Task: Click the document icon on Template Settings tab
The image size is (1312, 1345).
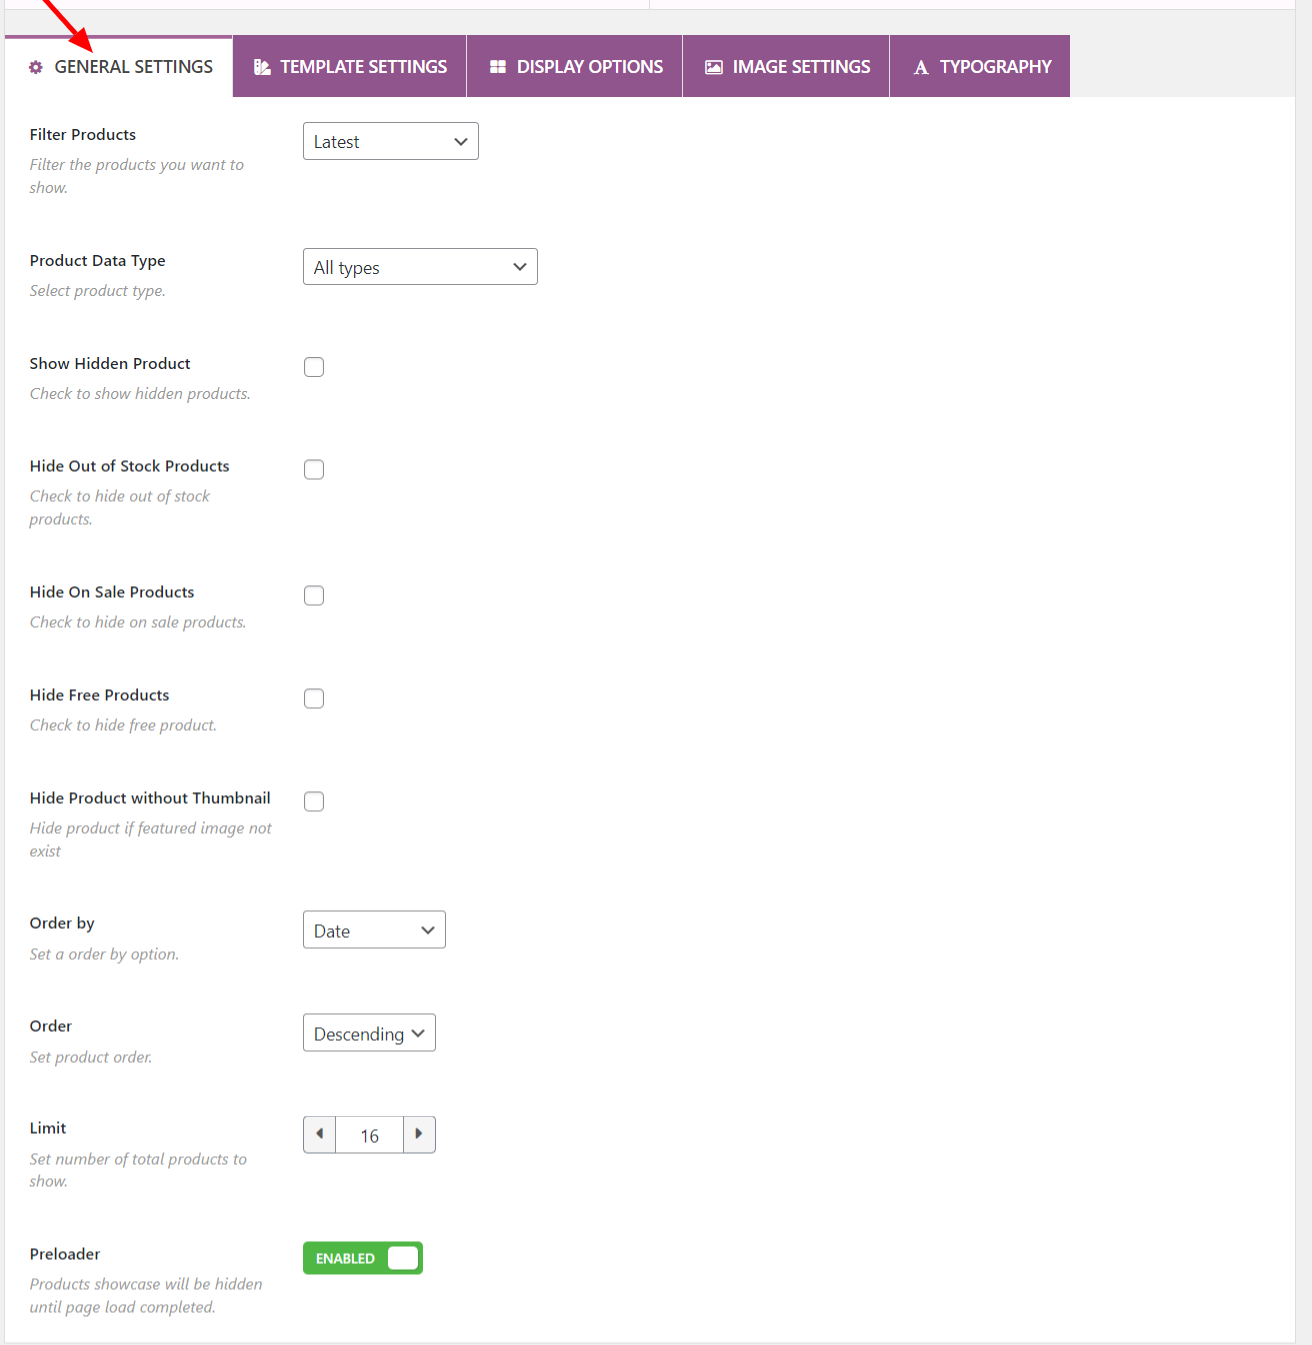Action: pyautogui.click(x=262, y=66)
